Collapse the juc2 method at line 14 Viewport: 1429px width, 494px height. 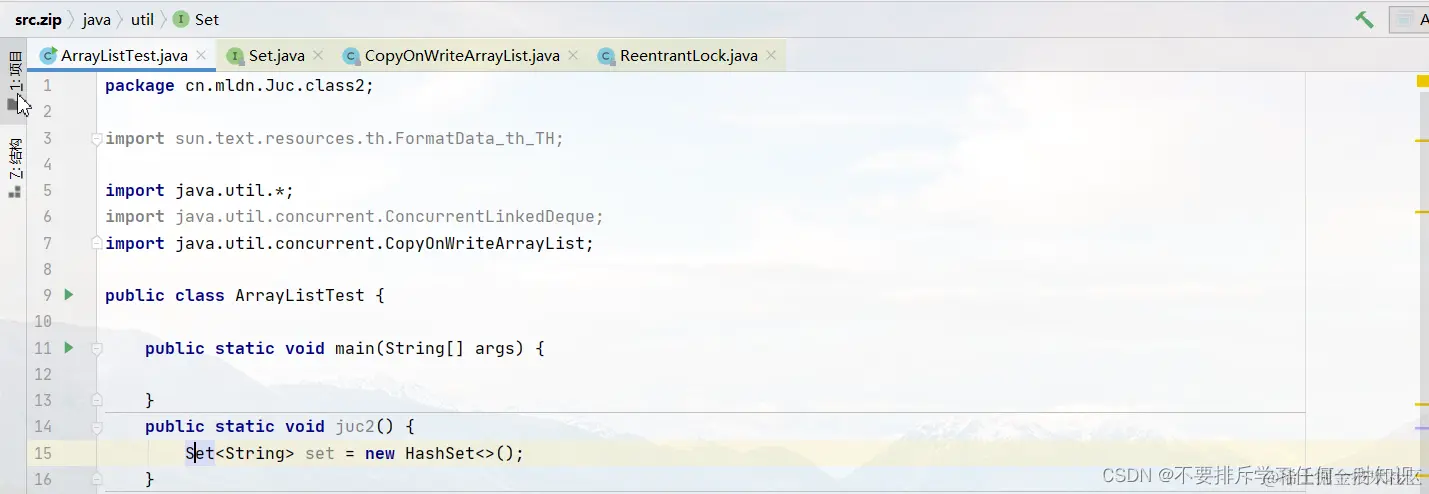96,427
